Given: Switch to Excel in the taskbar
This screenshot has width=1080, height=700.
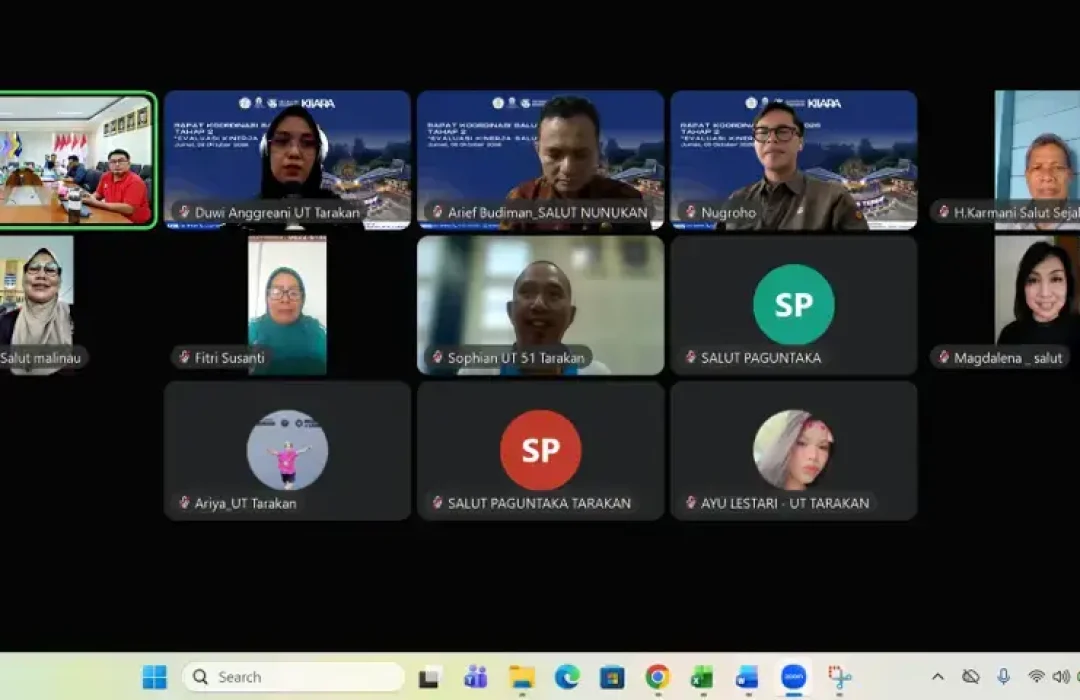Looking at the screenshot, I should point(703,678).
